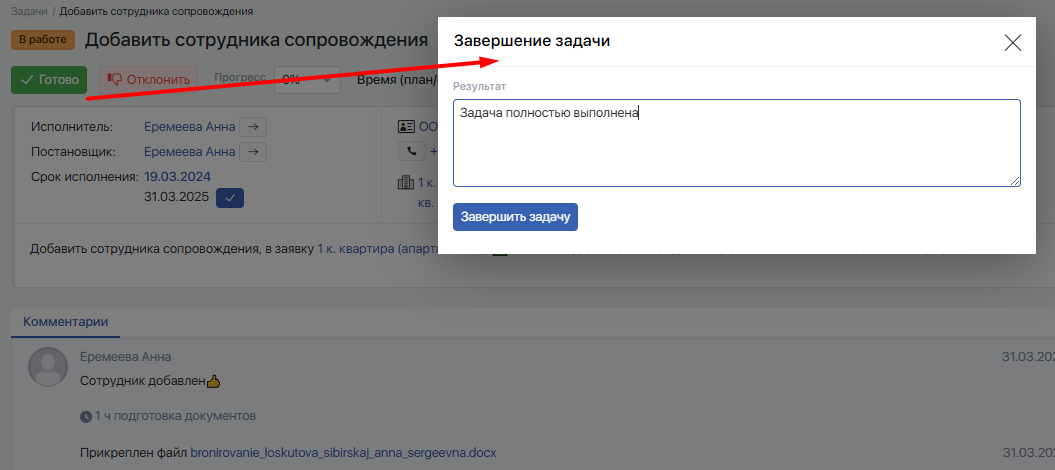Click the blue checkmark beside 31.03.2025
Viewport: 1055px width, 470px height.
(230, 197)
